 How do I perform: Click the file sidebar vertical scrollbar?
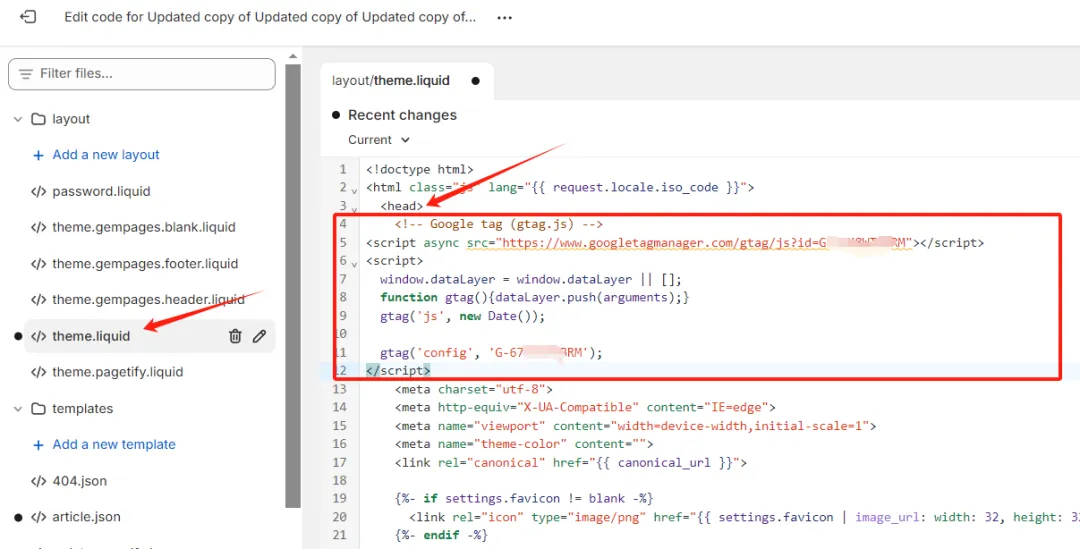293,286
